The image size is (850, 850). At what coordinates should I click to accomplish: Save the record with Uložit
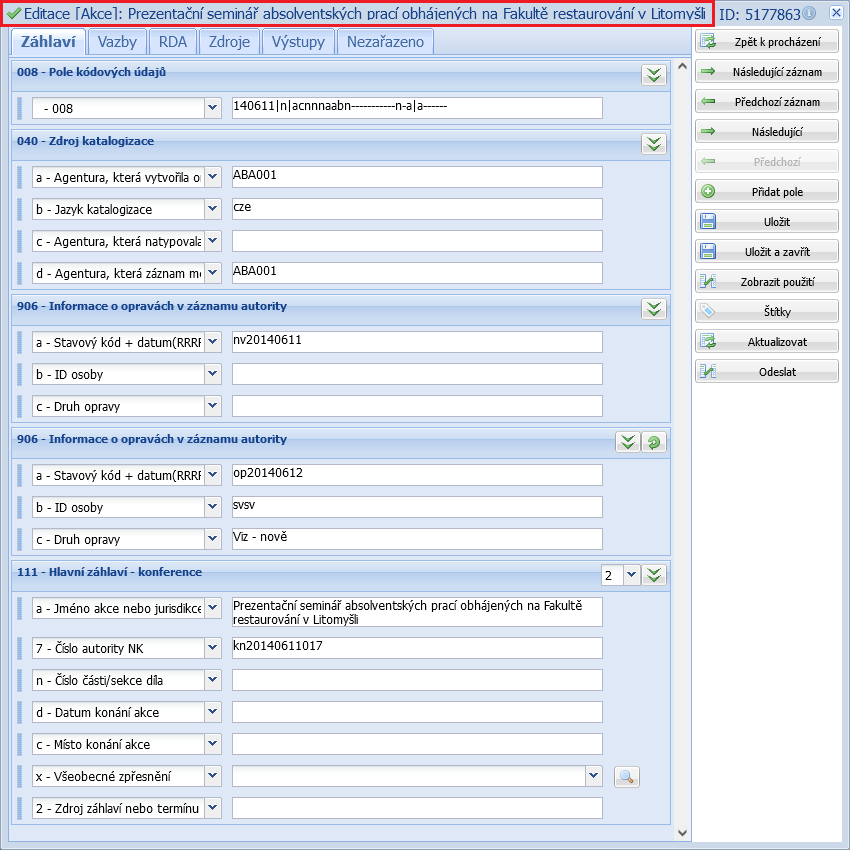click(767, 222)
